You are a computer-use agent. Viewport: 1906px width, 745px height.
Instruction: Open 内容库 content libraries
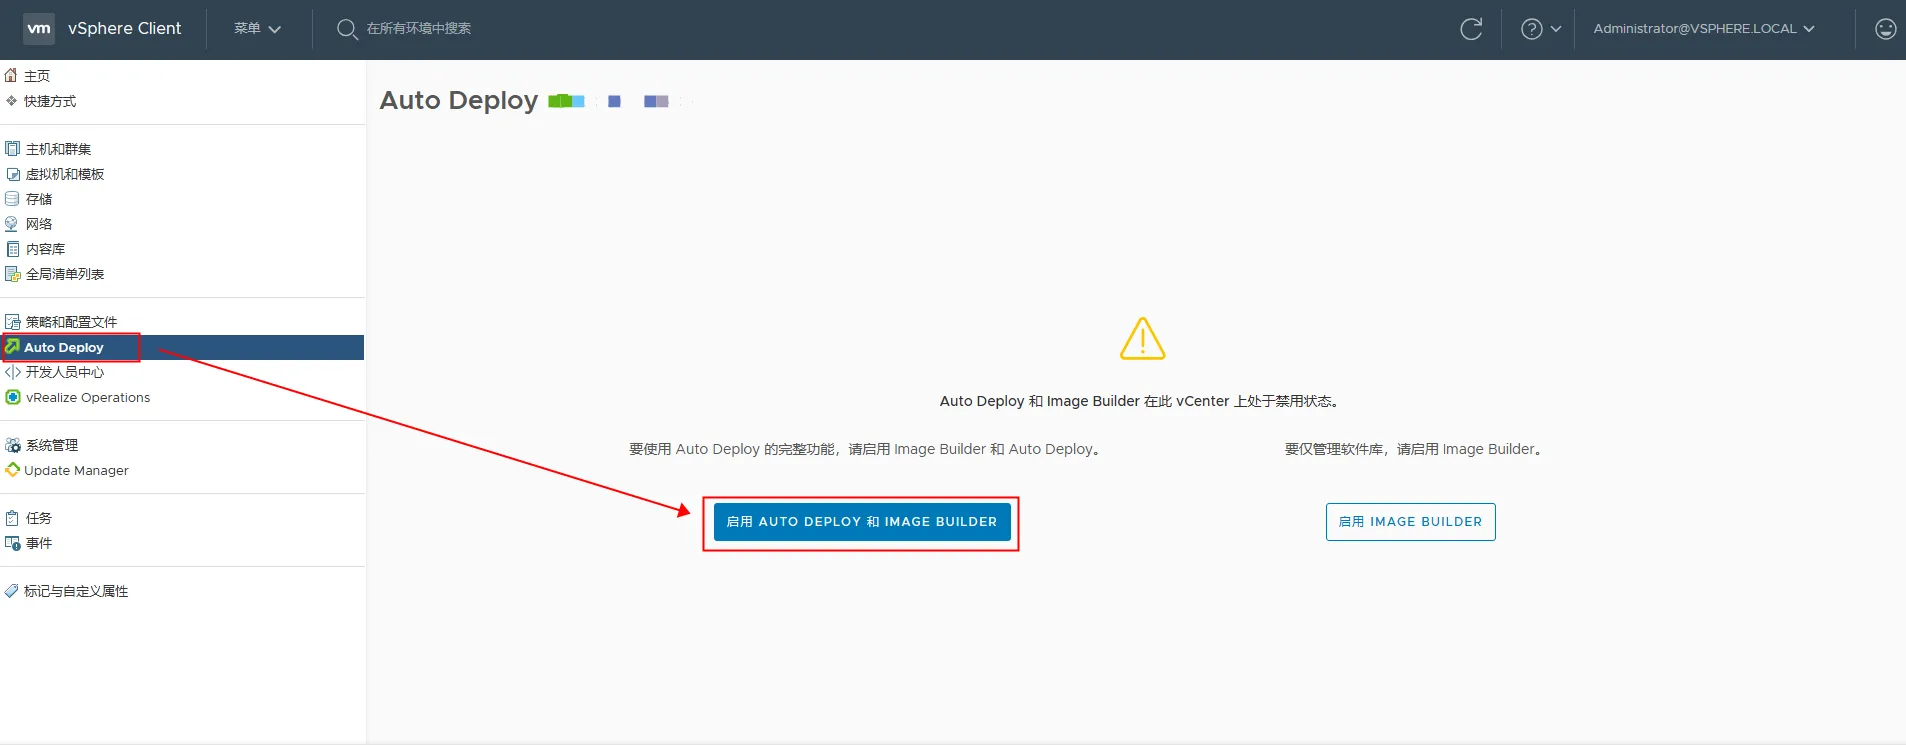point(45,249)
